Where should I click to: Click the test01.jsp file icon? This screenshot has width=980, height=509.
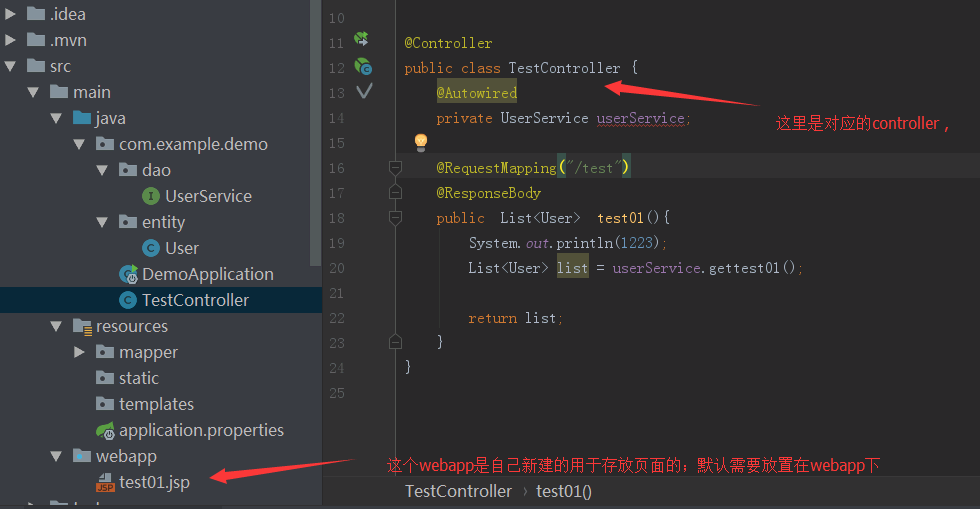click(105, 482)
